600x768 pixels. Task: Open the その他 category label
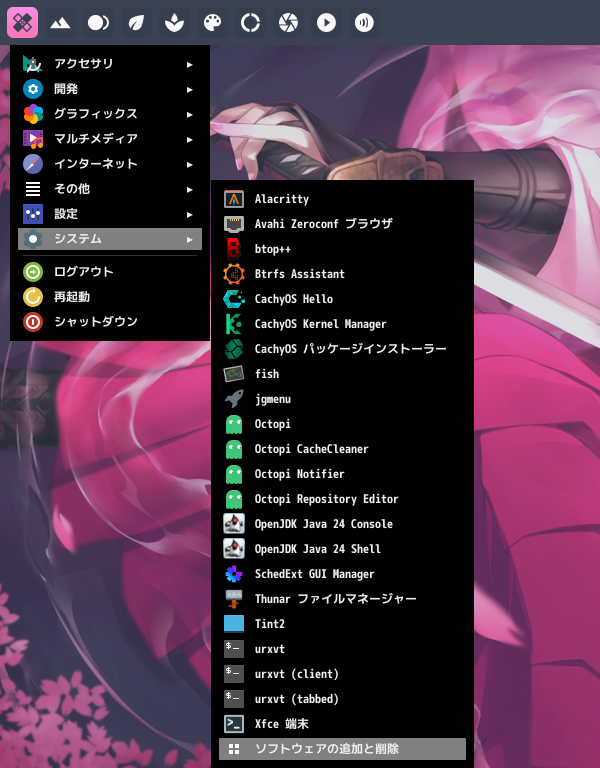[x=72, y=189]
